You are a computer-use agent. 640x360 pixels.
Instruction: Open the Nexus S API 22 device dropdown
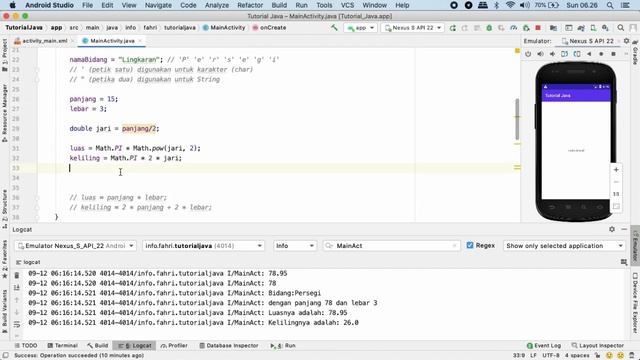413,28
